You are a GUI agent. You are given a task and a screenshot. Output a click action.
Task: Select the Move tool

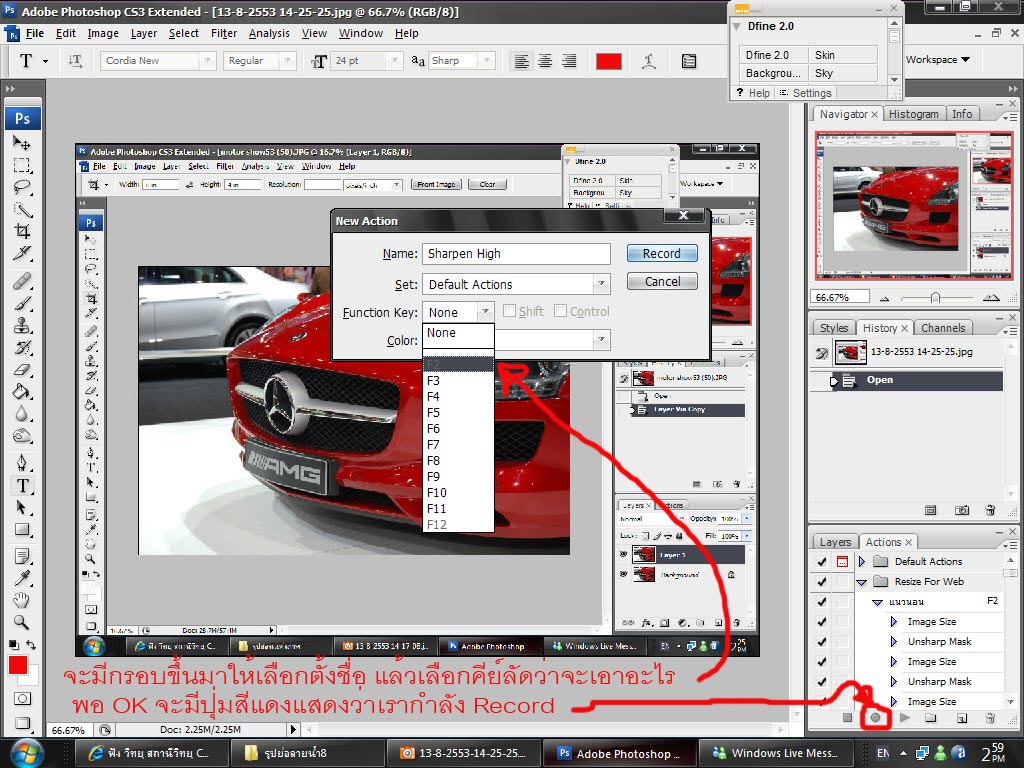point(22,142)
